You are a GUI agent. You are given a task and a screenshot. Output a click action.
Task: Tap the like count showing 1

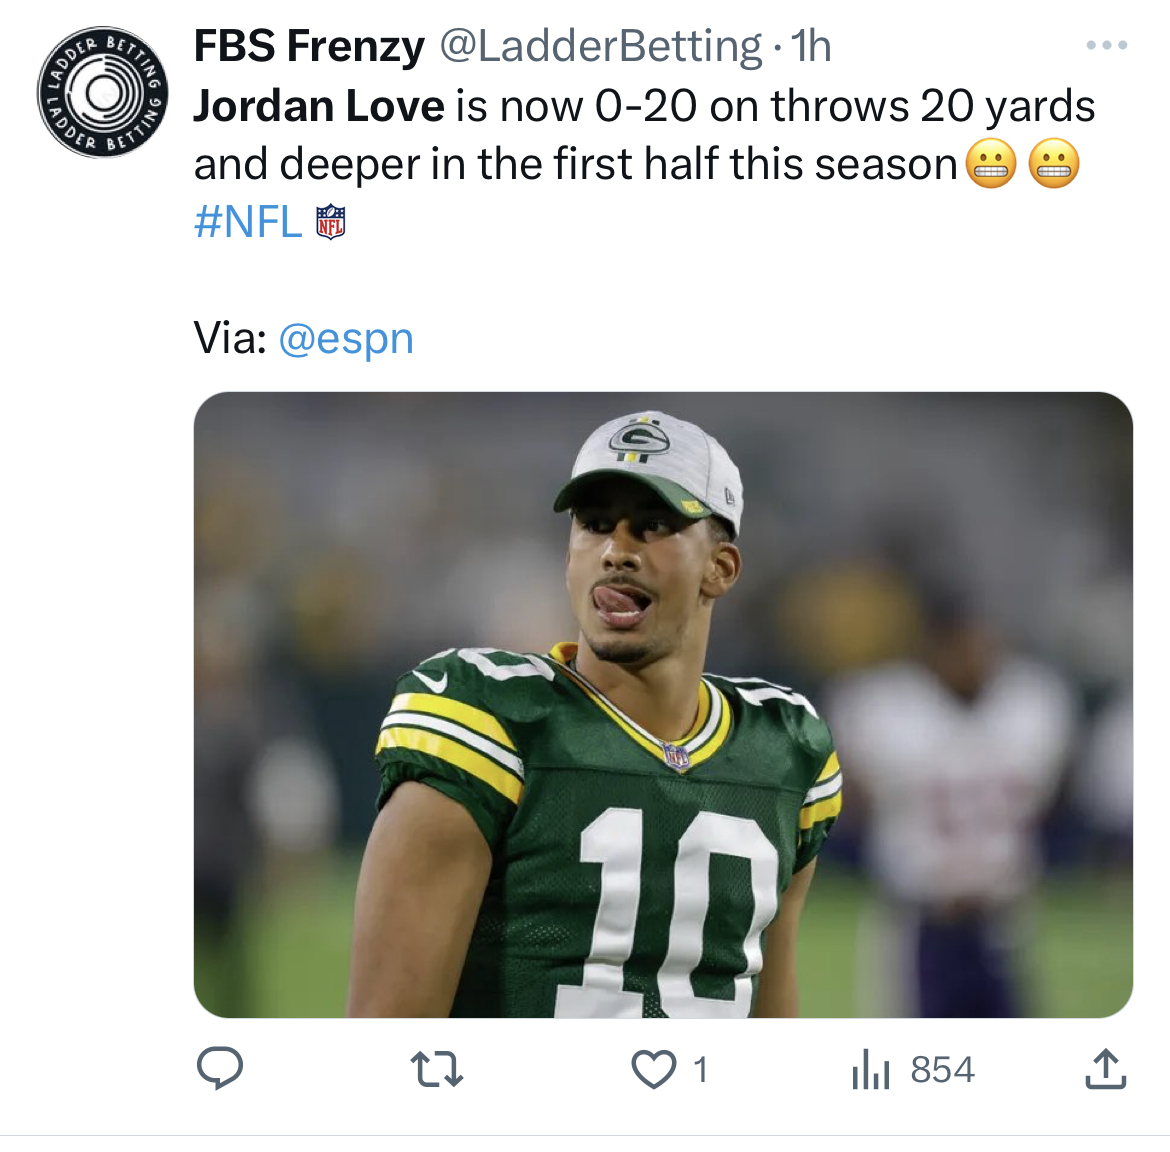click(x=700, y=1069)
